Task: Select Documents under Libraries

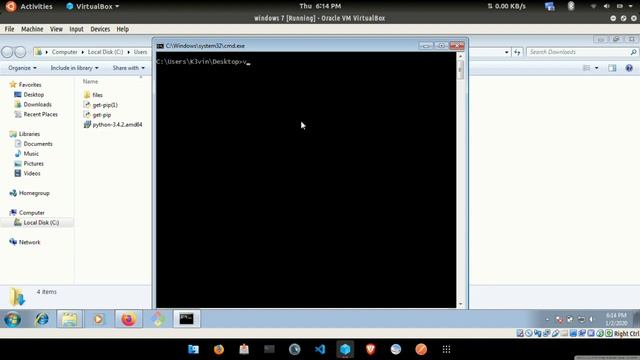Action: (x=38, y=144)
